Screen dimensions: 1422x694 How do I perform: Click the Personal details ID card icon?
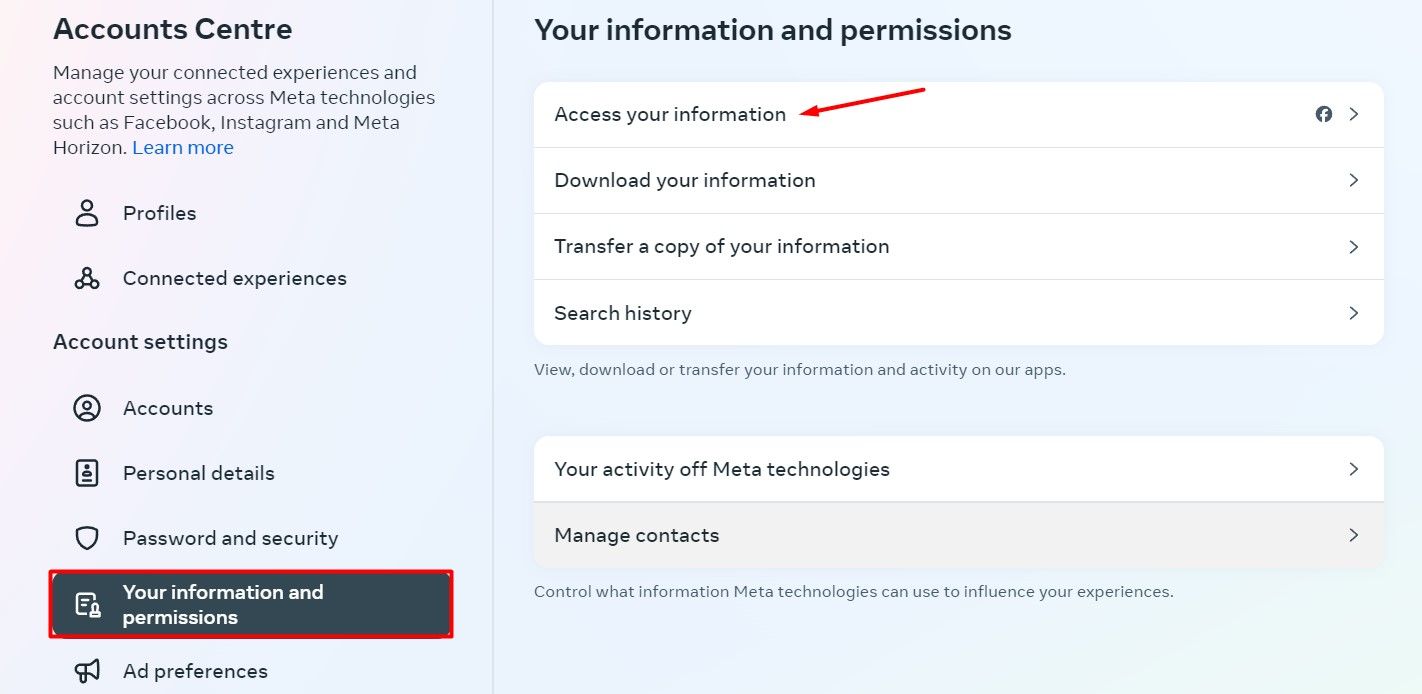pyautogui.click(x=87, y=473)
